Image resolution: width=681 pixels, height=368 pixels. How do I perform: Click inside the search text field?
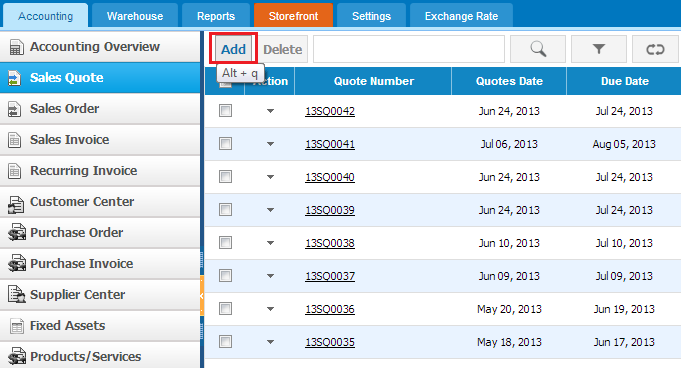(x=409, y=49)
